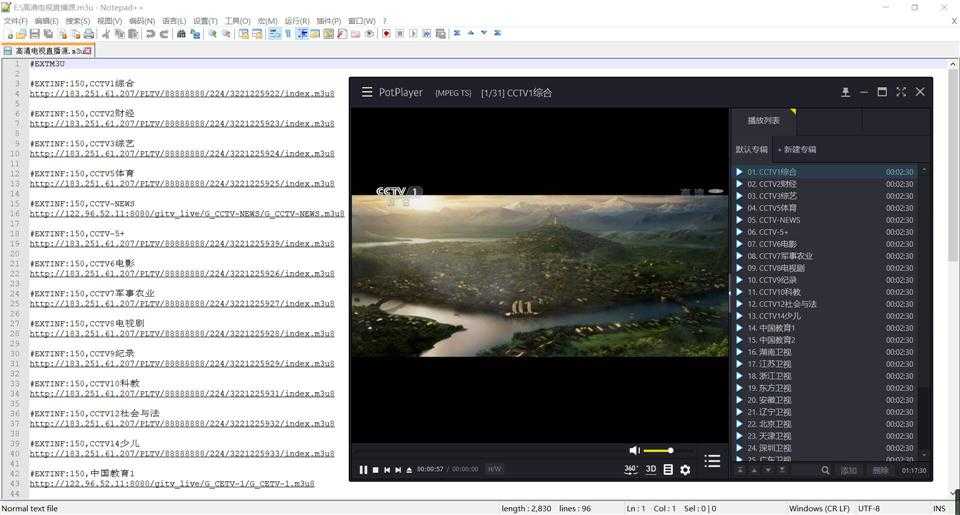
Task: Click the Save All toolbar icon
Action: coord(48,34)
